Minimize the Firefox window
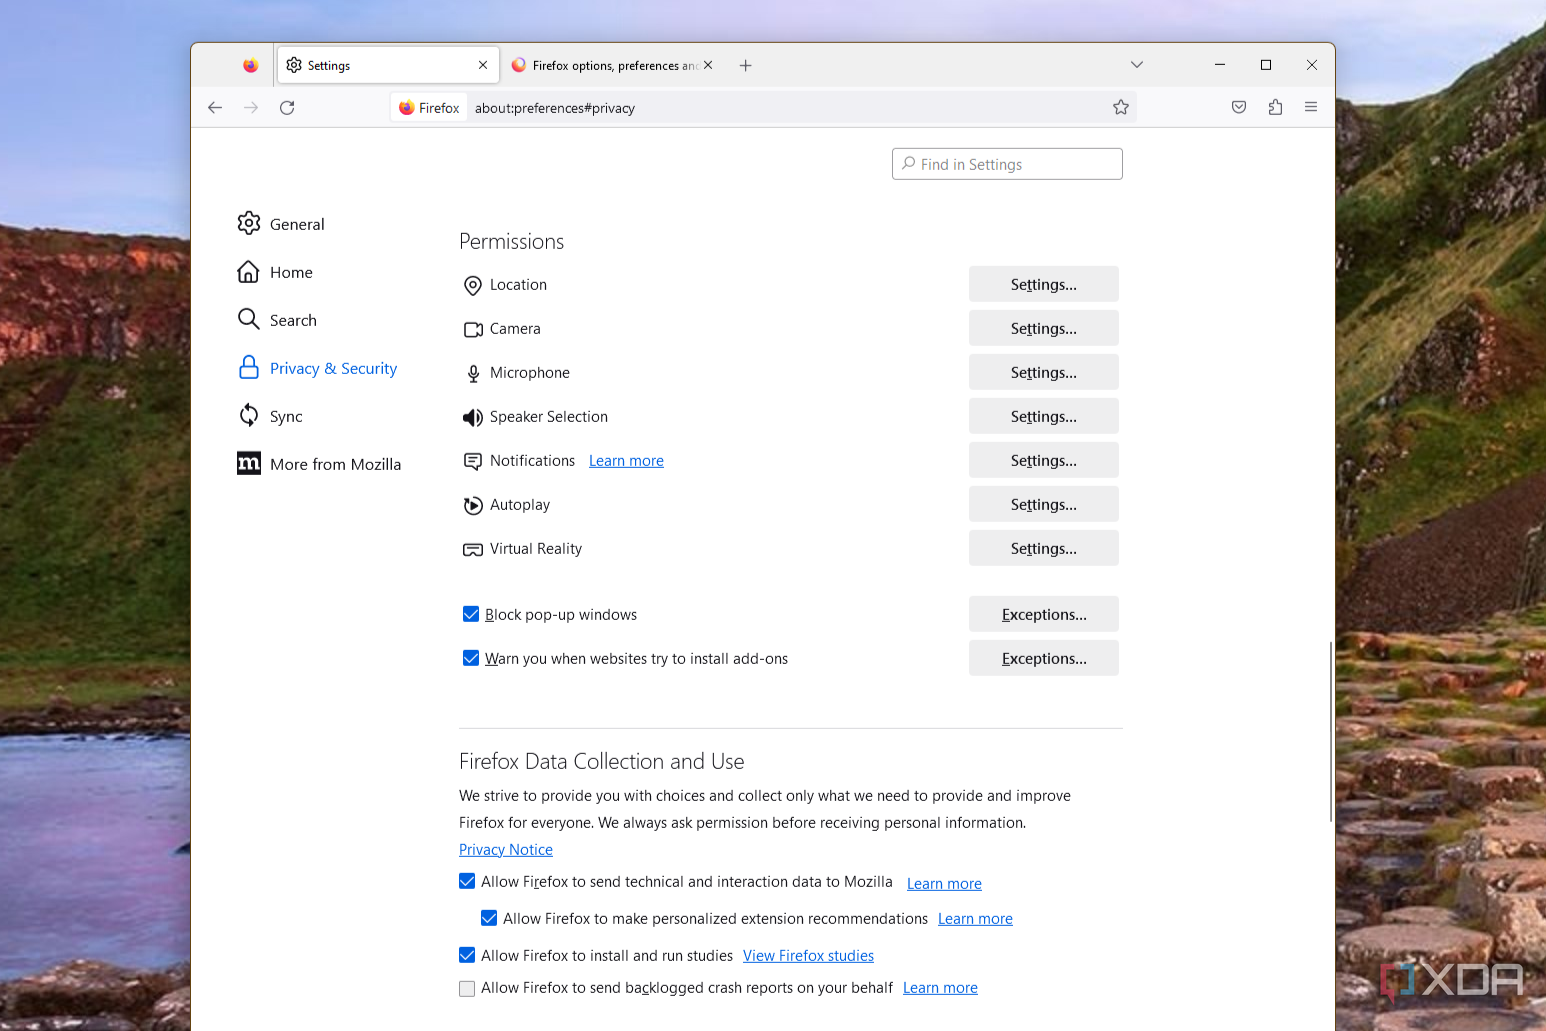 coord(1220,65)
